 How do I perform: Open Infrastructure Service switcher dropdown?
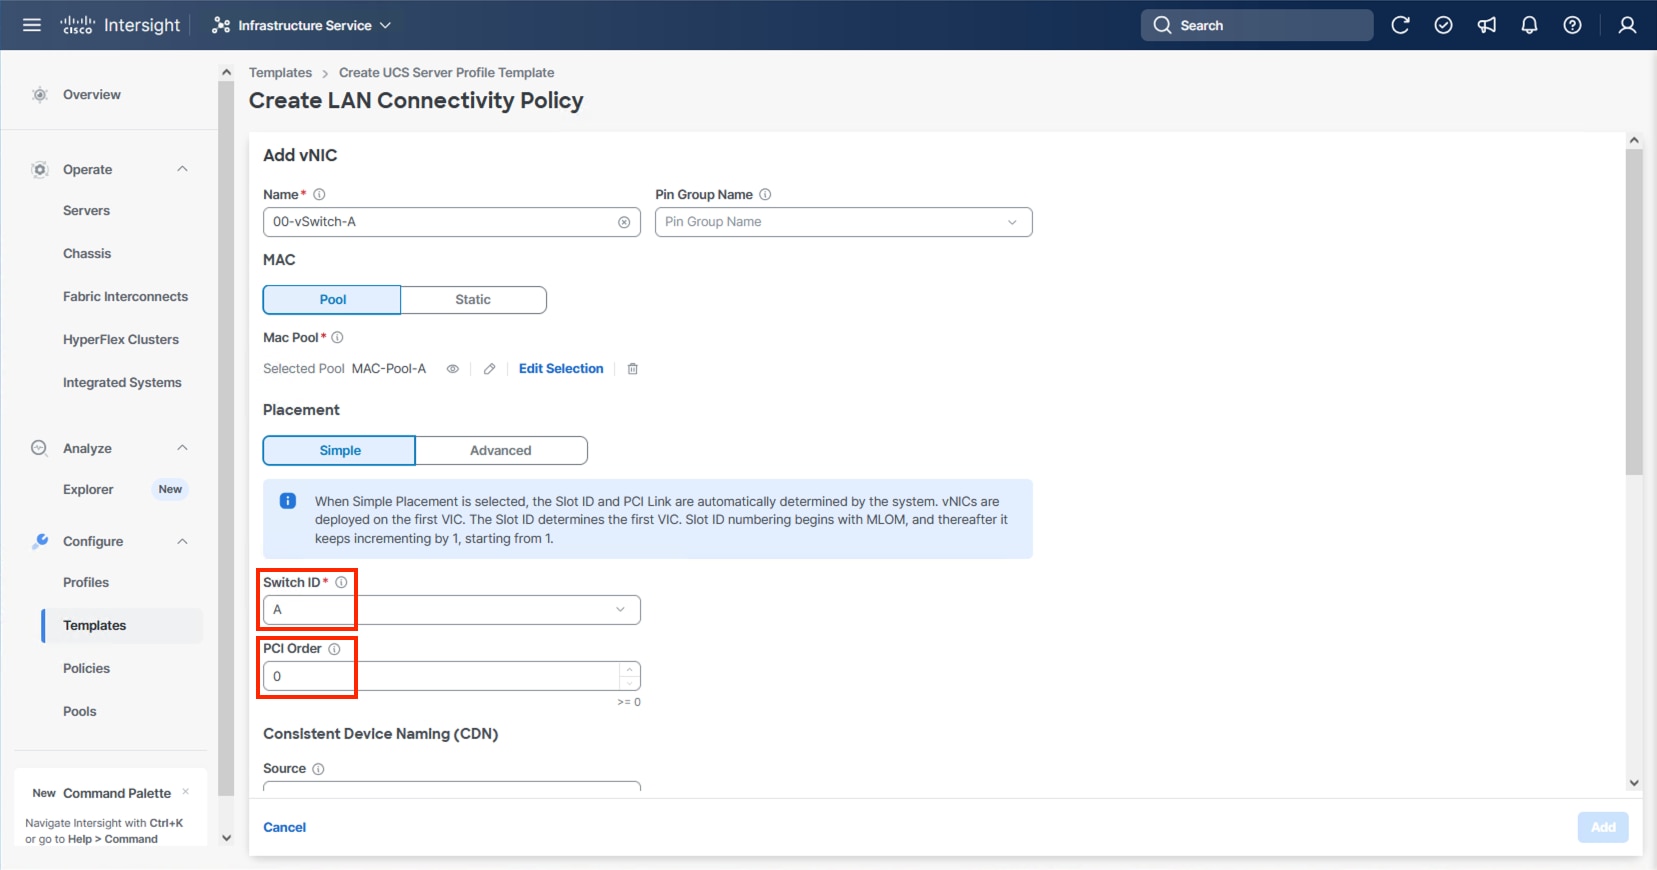coord(302,25)
